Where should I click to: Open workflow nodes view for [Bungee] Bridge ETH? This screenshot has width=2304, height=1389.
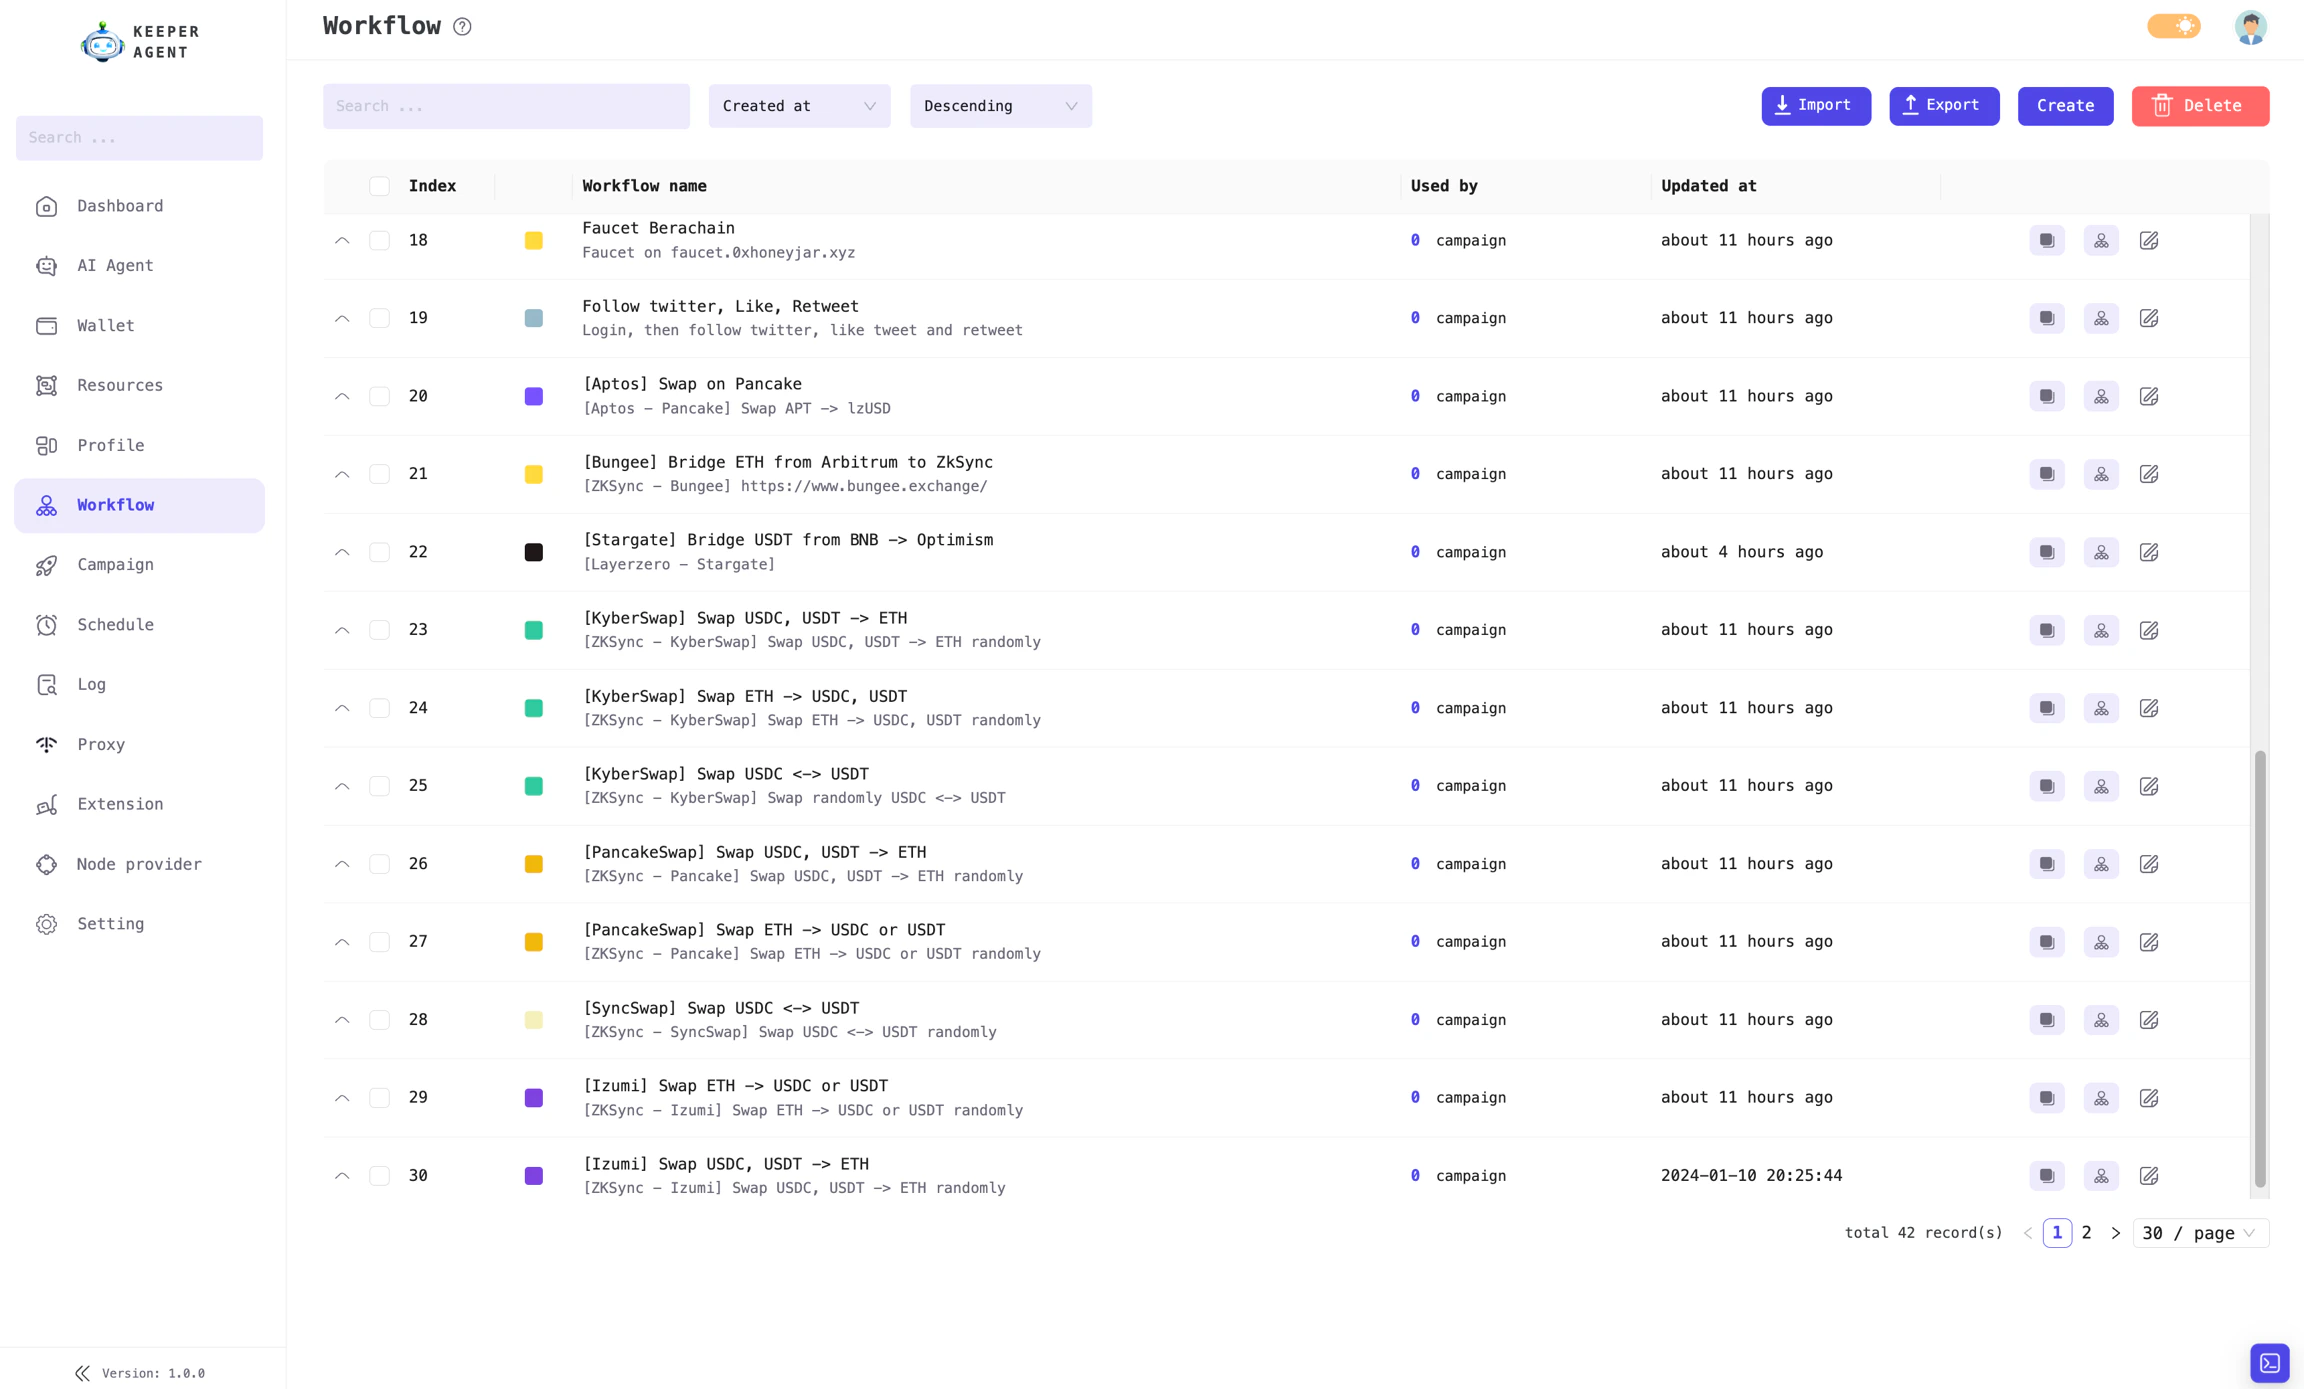click(x=2100, y=474)
